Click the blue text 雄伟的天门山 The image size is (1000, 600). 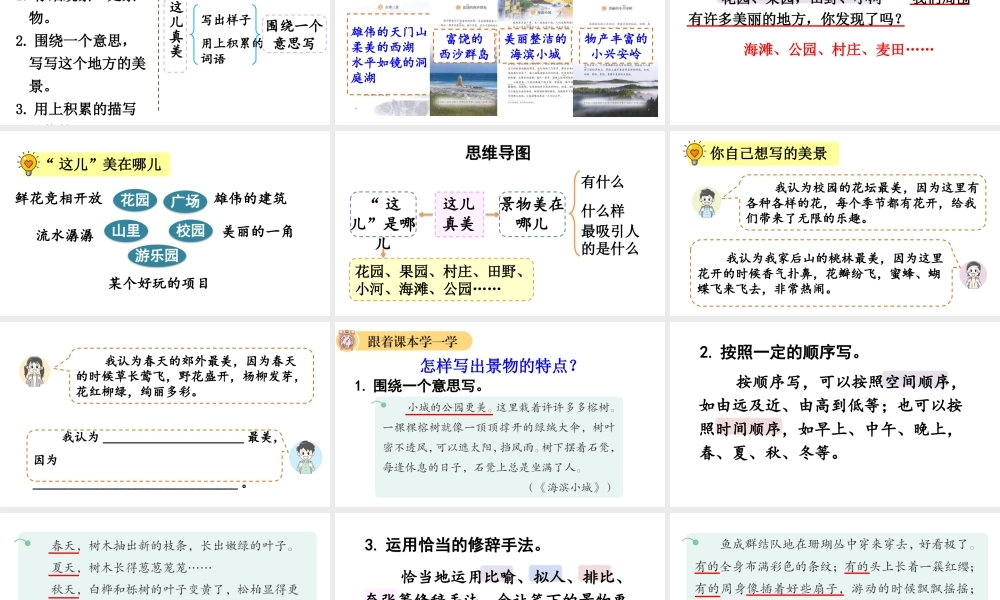click(389, 31)
